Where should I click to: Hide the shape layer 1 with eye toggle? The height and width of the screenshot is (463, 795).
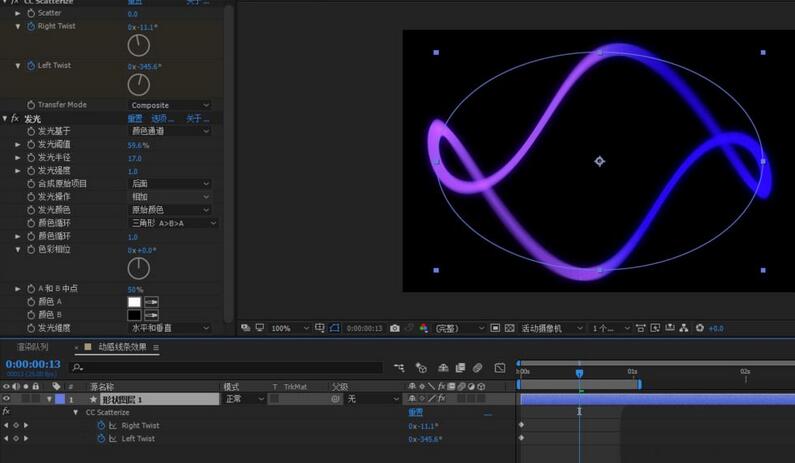click(6, 399)
